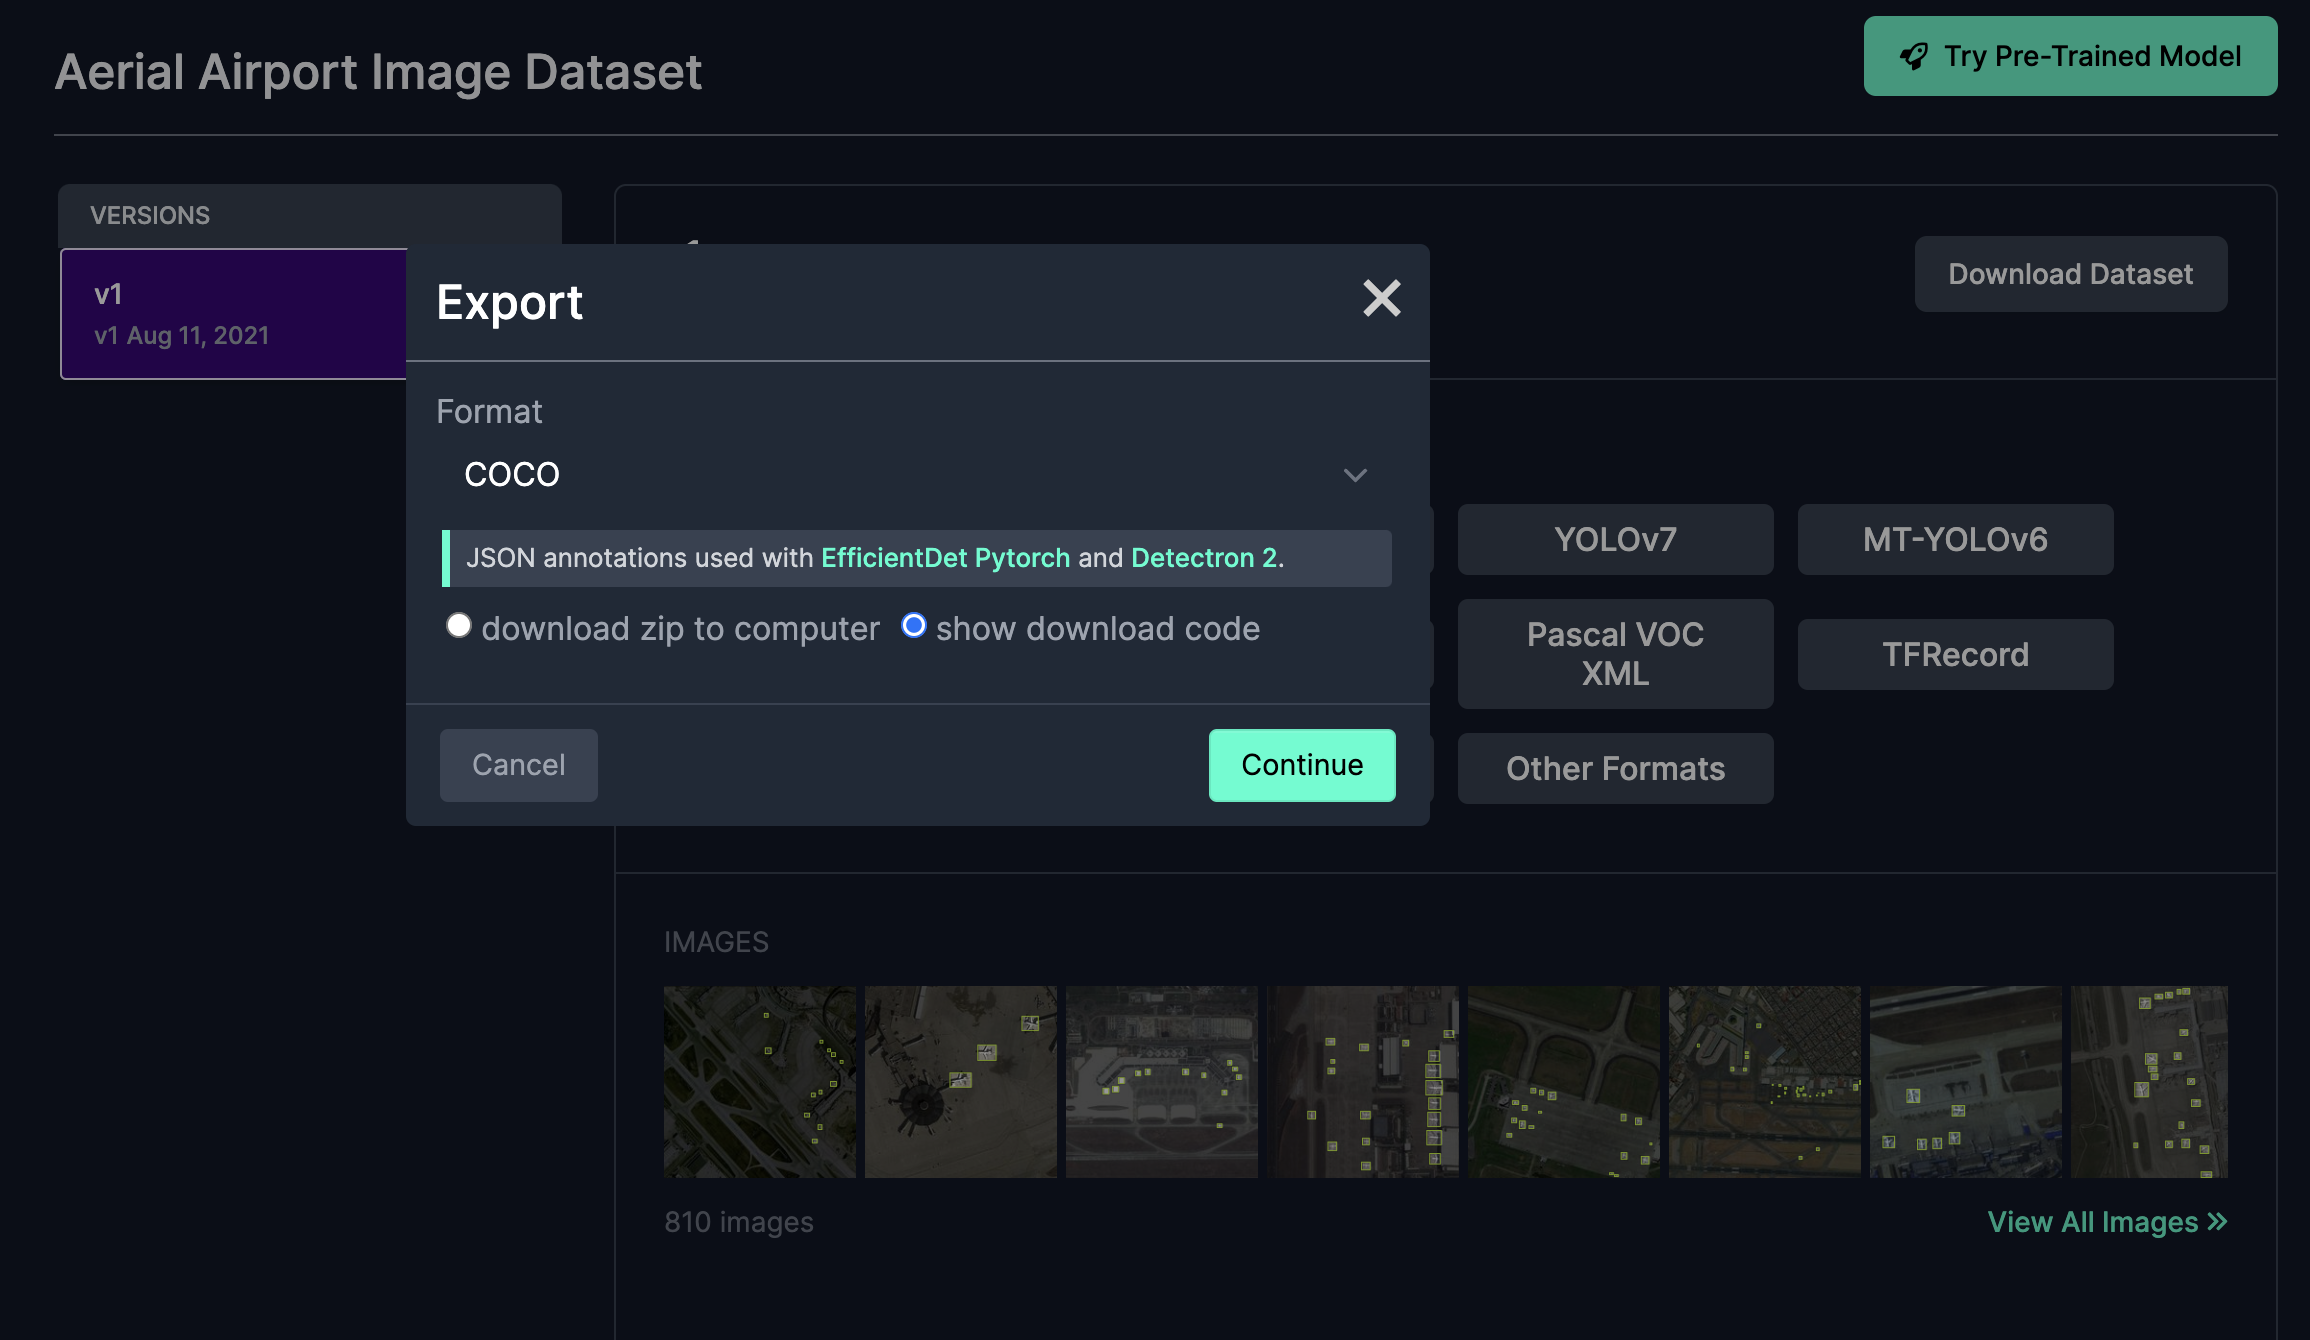
Task: Click double-chevron beside View All Images
Action: (x=2217, y=1221)
